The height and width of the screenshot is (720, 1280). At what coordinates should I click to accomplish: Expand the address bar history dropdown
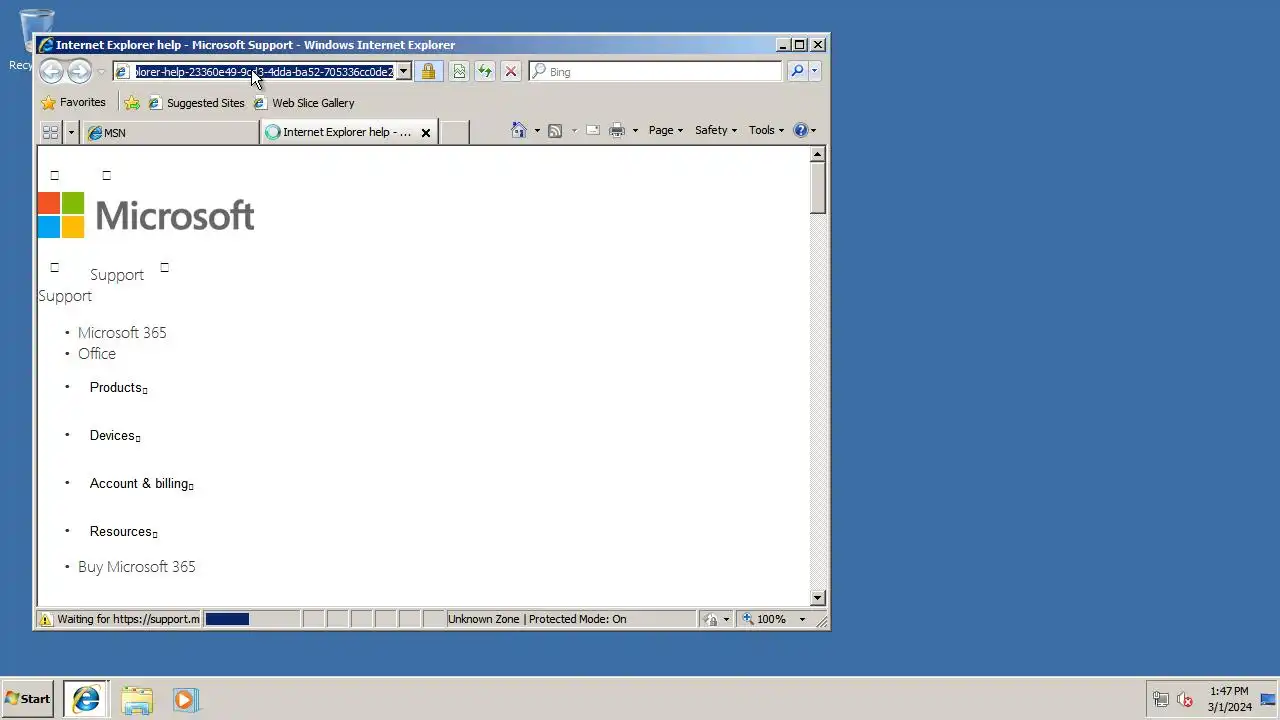403,71
